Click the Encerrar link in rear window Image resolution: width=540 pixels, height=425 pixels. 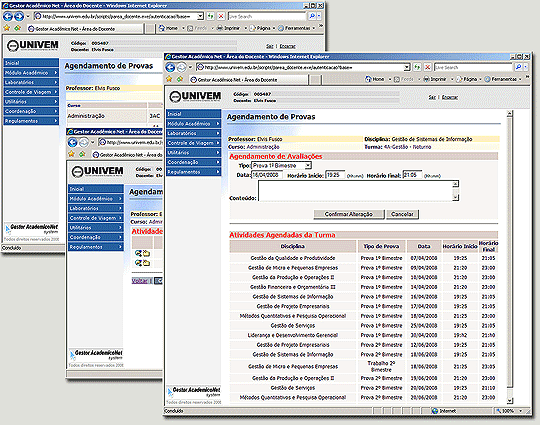coord(287,46)
